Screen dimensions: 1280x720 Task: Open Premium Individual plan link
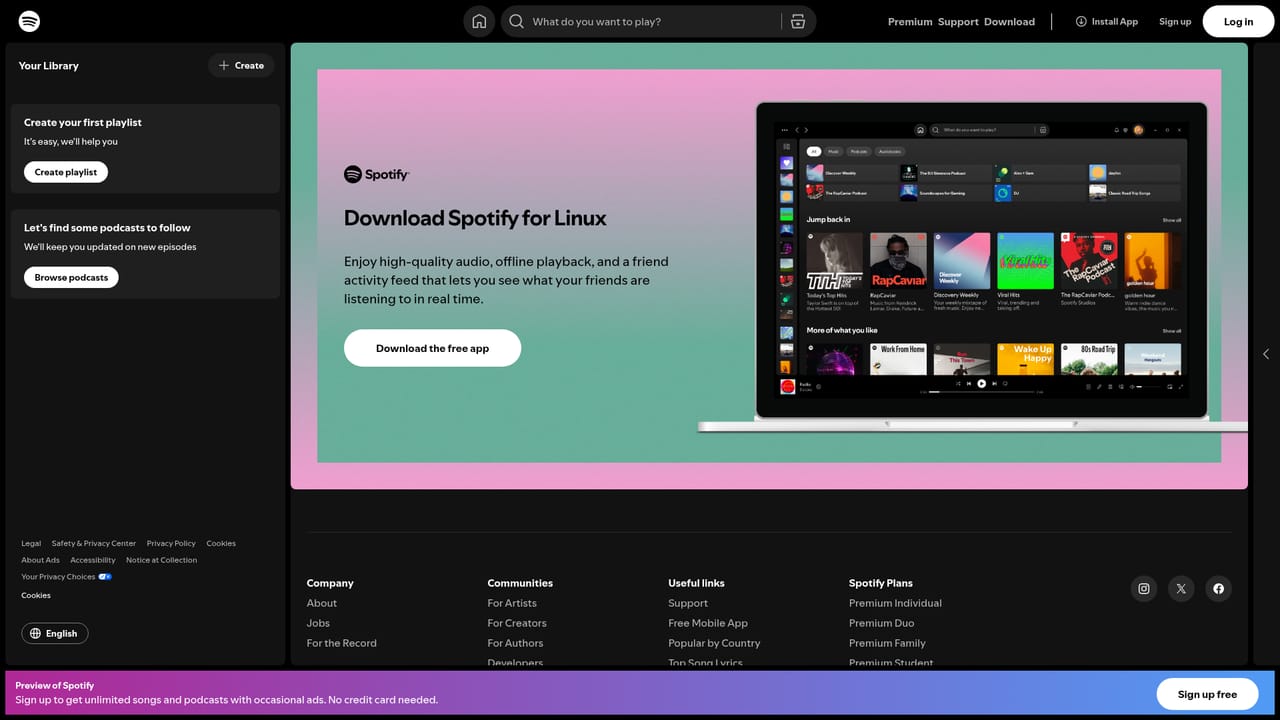(895, 603)
